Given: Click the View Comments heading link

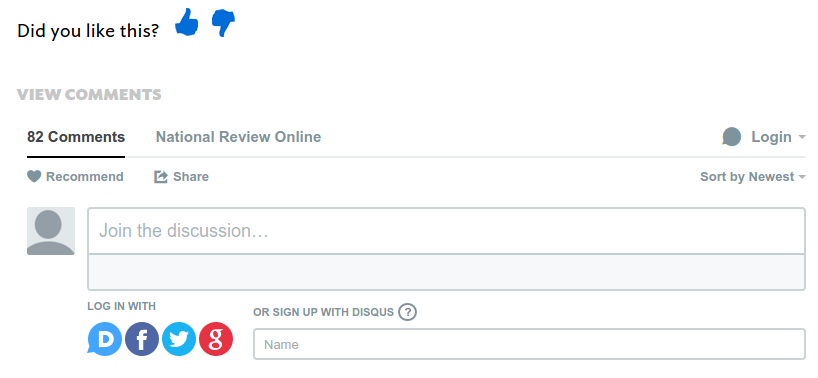Looking at the screenshot, I should (x=89, y=95).
